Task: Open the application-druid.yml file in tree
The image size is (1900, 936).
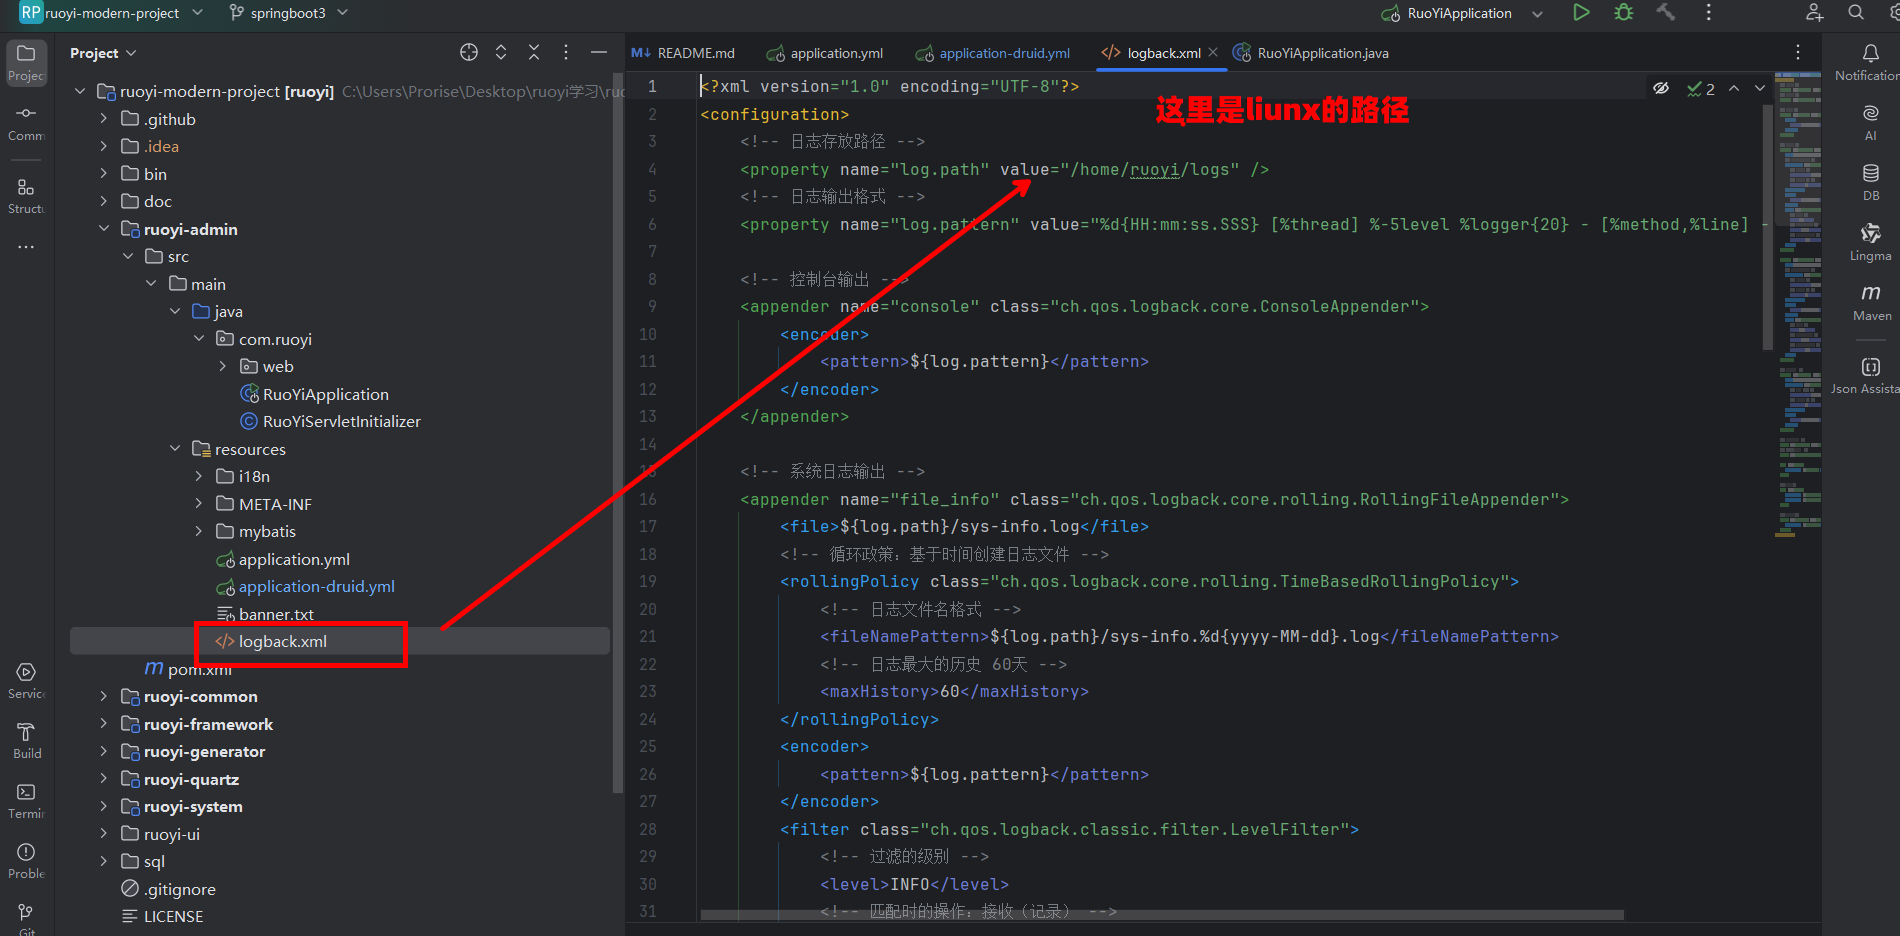Action: (316, 587)
